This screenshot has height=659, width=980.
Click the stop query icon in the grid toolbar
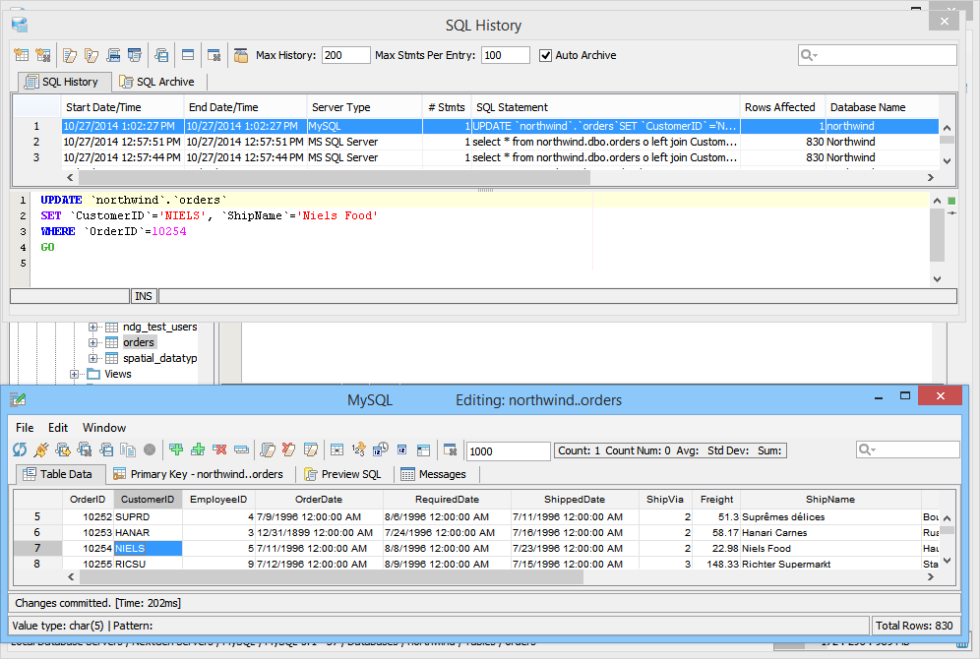[x=150, y=450]
